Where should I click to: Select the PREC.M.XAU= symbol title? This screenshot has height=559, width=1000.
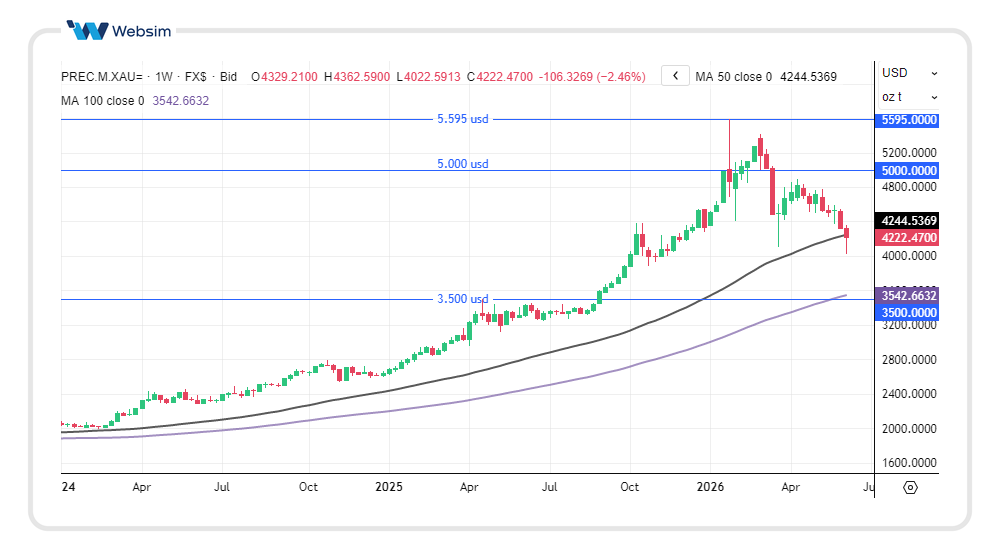click(101, 76)
